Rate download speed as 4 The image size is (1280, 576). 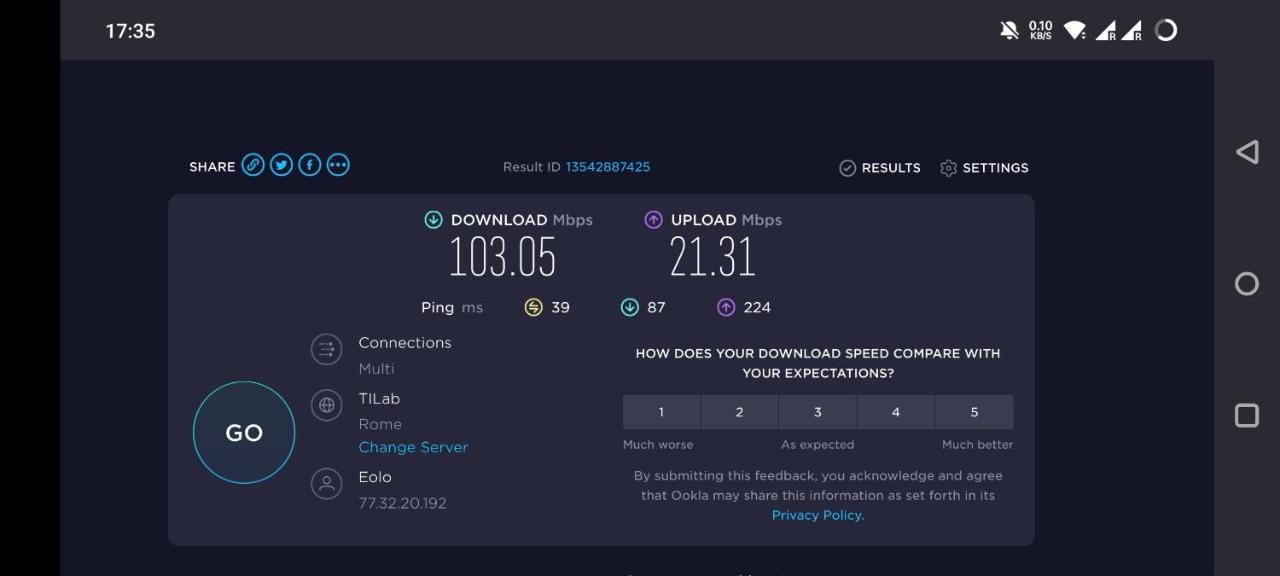896,412
